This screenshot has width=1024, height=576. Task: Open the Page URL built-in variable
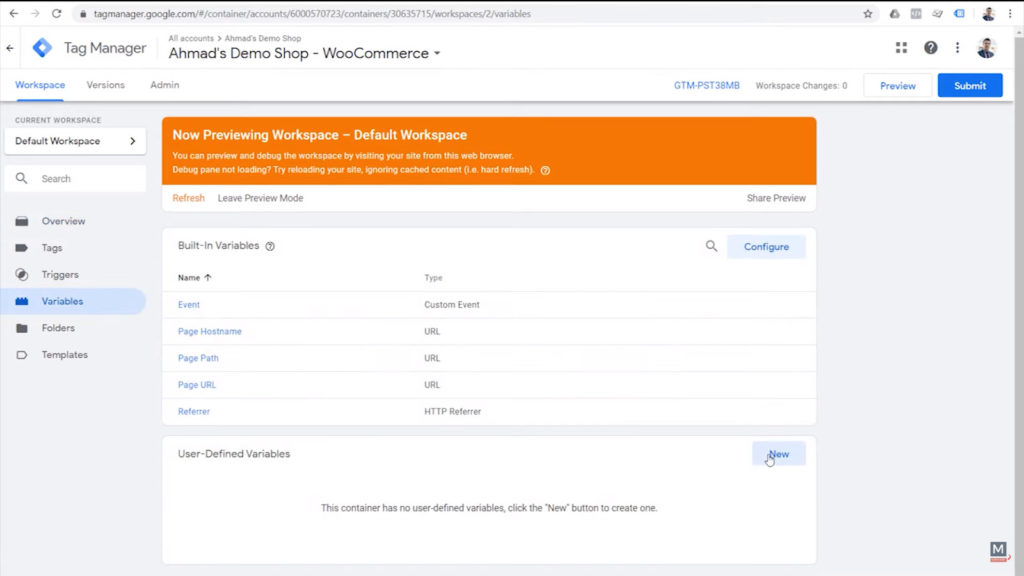pyautogui.click(x=196, y=384)
